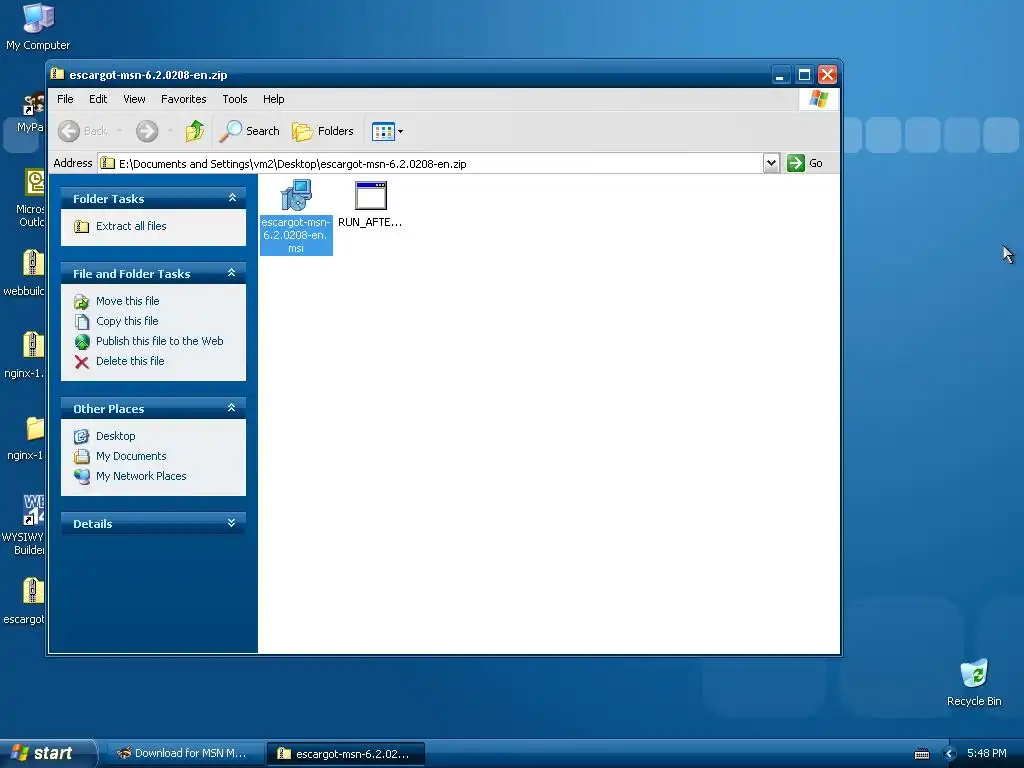1024x768 pixels.
Task: Open the Forward history dropdown arrow
Action: (x=170, y=131)
